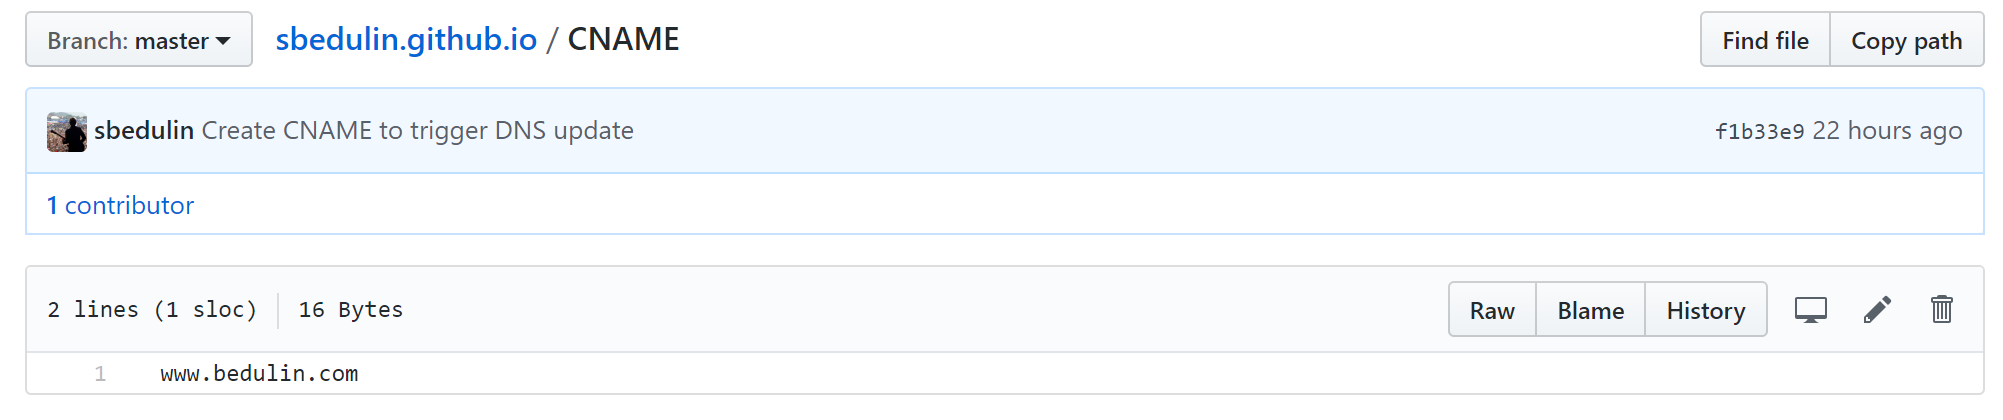This screenshot has height=420, width=2003.
Task: View the Raw file contents
Action: tap(1492, 310)
